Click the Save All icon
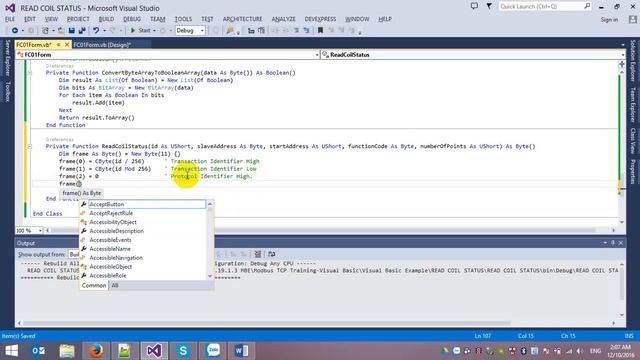This screenshot has height=360, width=640. tap(82, 31)
